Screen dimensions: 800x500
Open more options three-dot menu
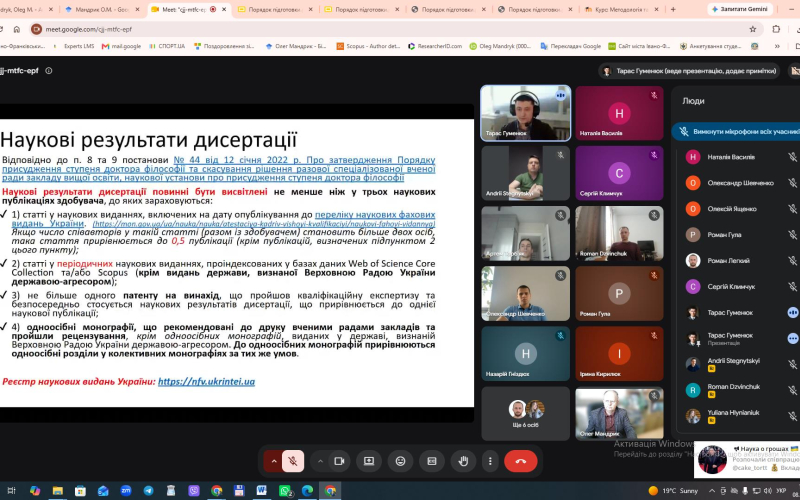click(490, 461)
